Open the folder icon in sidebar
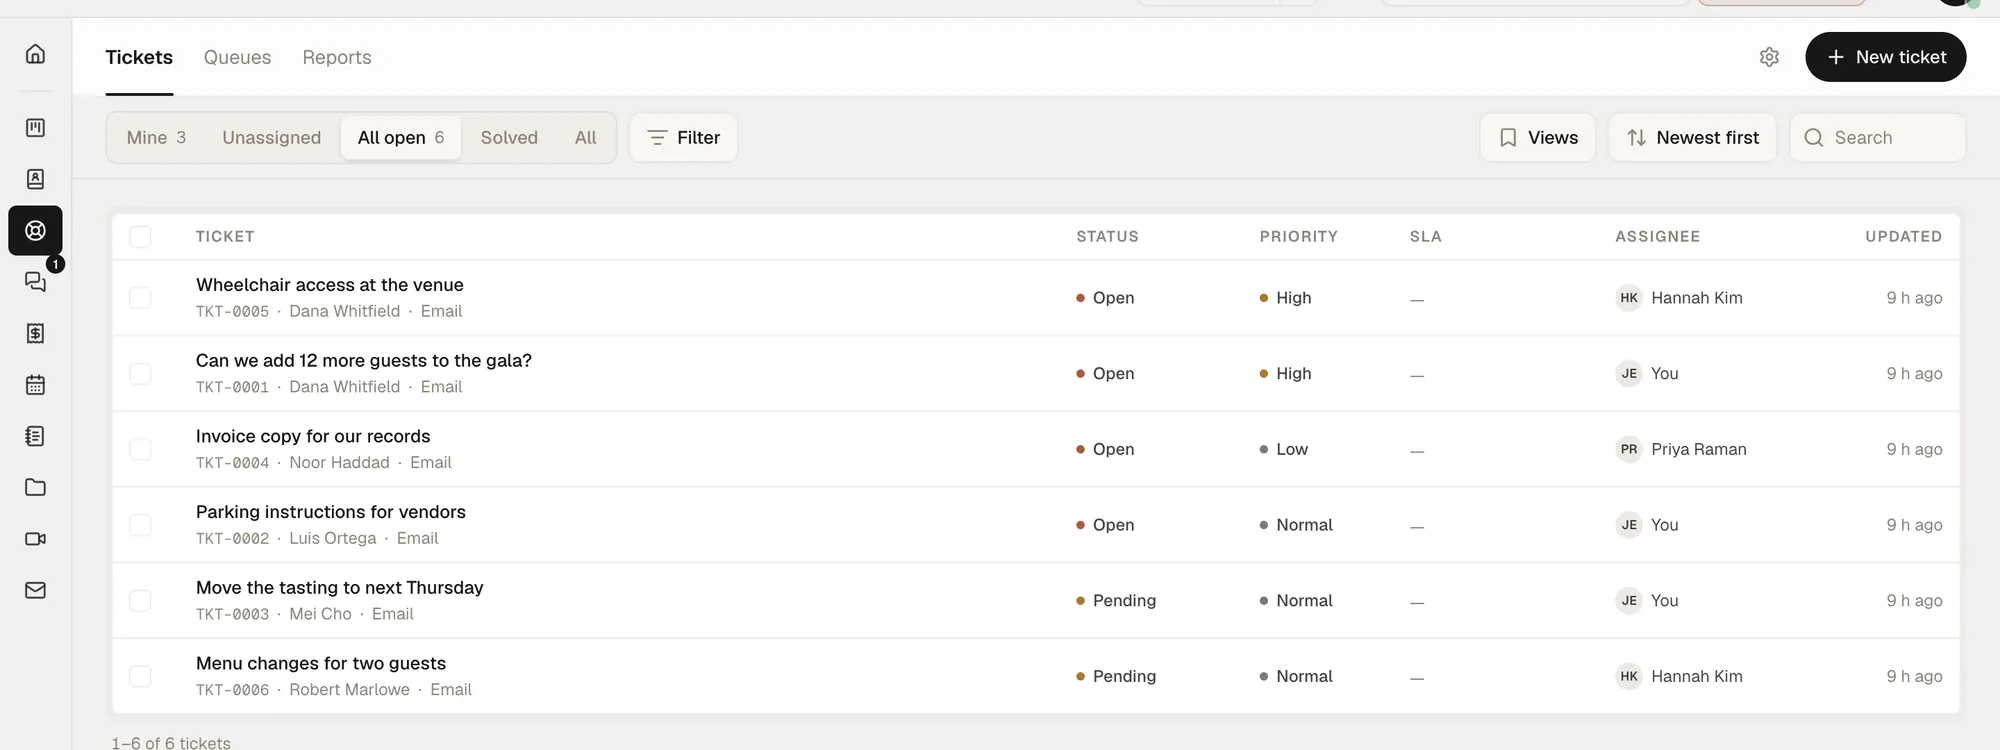This screenshot has width=2000, height=750. point(35,487)
